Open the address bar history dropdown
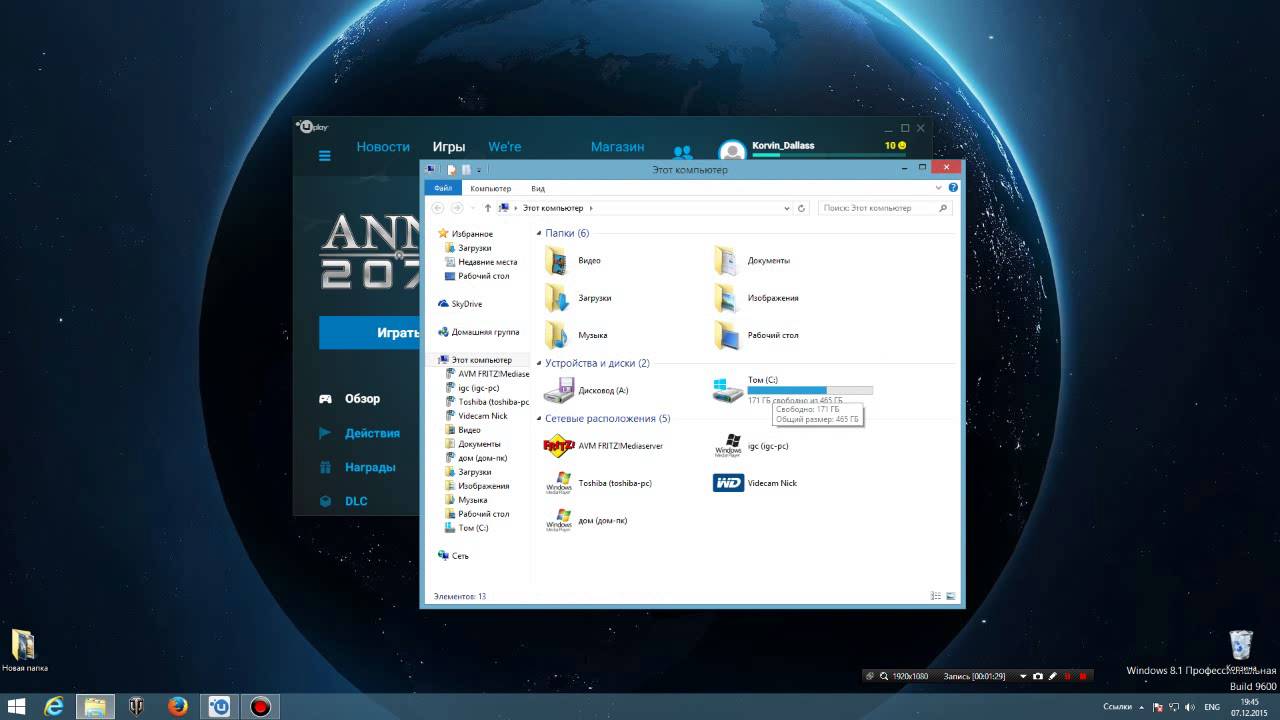This screenshot has width=1280, height=720. click(787, 208)
